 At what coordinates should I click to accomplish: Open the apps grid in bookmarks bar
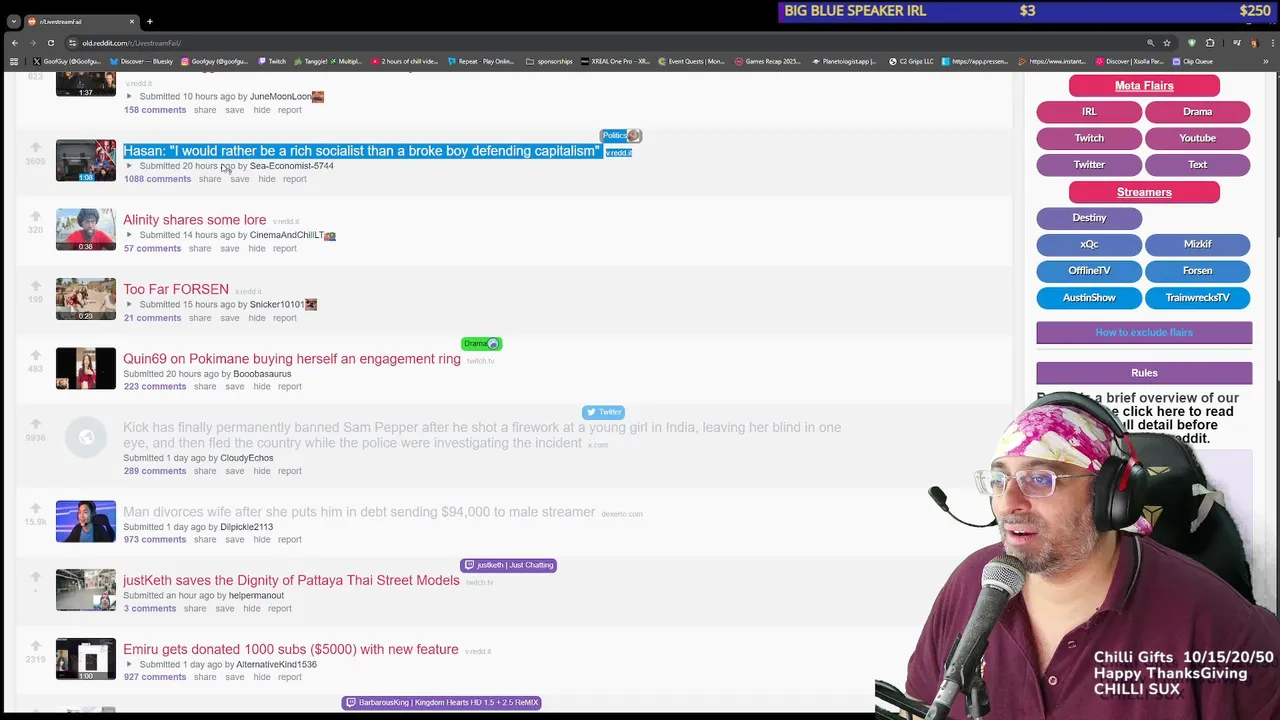(14, 61)
